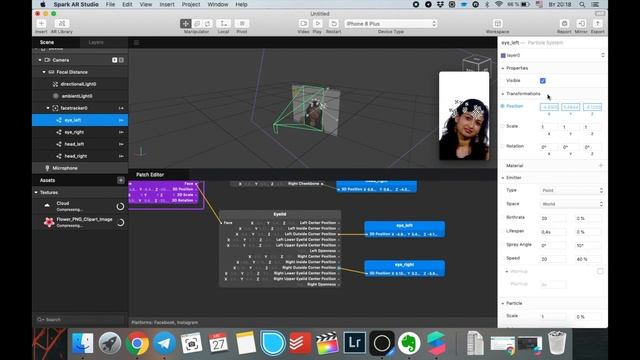
Task: Click the Lifespan value field
Action: [553, 232]
